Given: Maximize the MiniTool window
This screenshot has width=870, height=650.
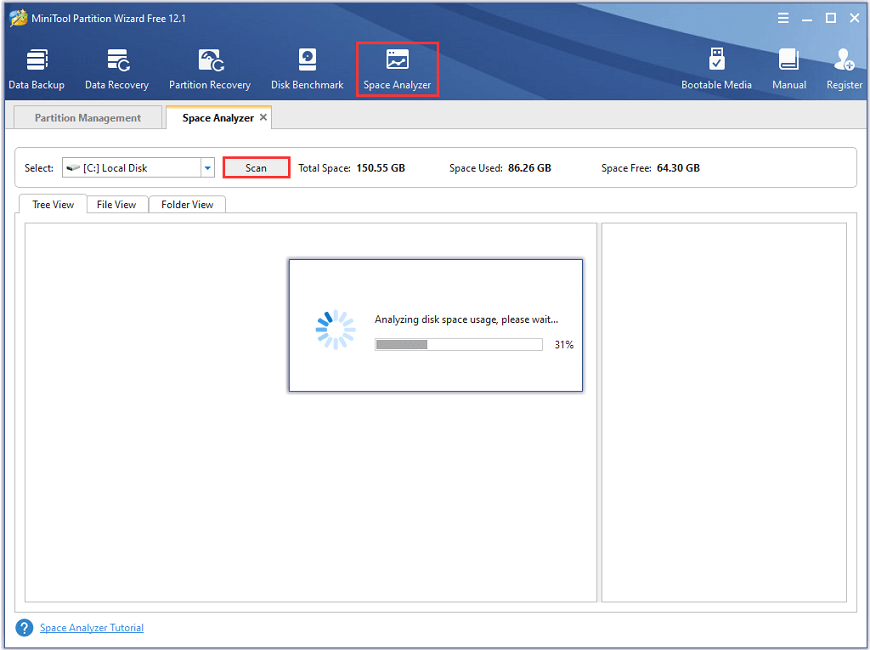Looking at the screenshot, I should point(831,18).
